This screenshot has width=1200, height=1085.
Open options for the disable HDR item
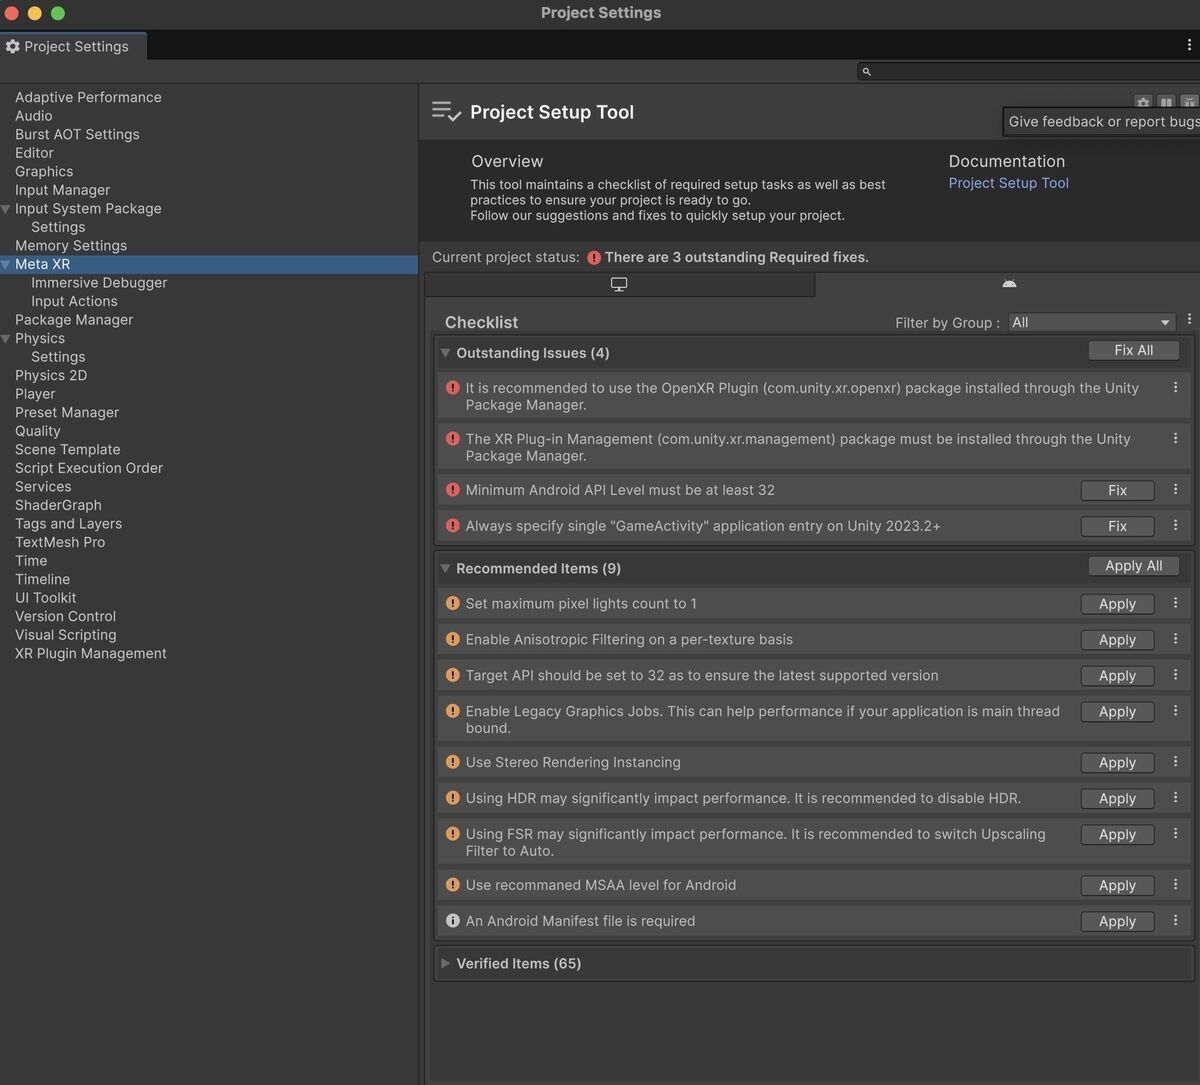point(1175,798)
